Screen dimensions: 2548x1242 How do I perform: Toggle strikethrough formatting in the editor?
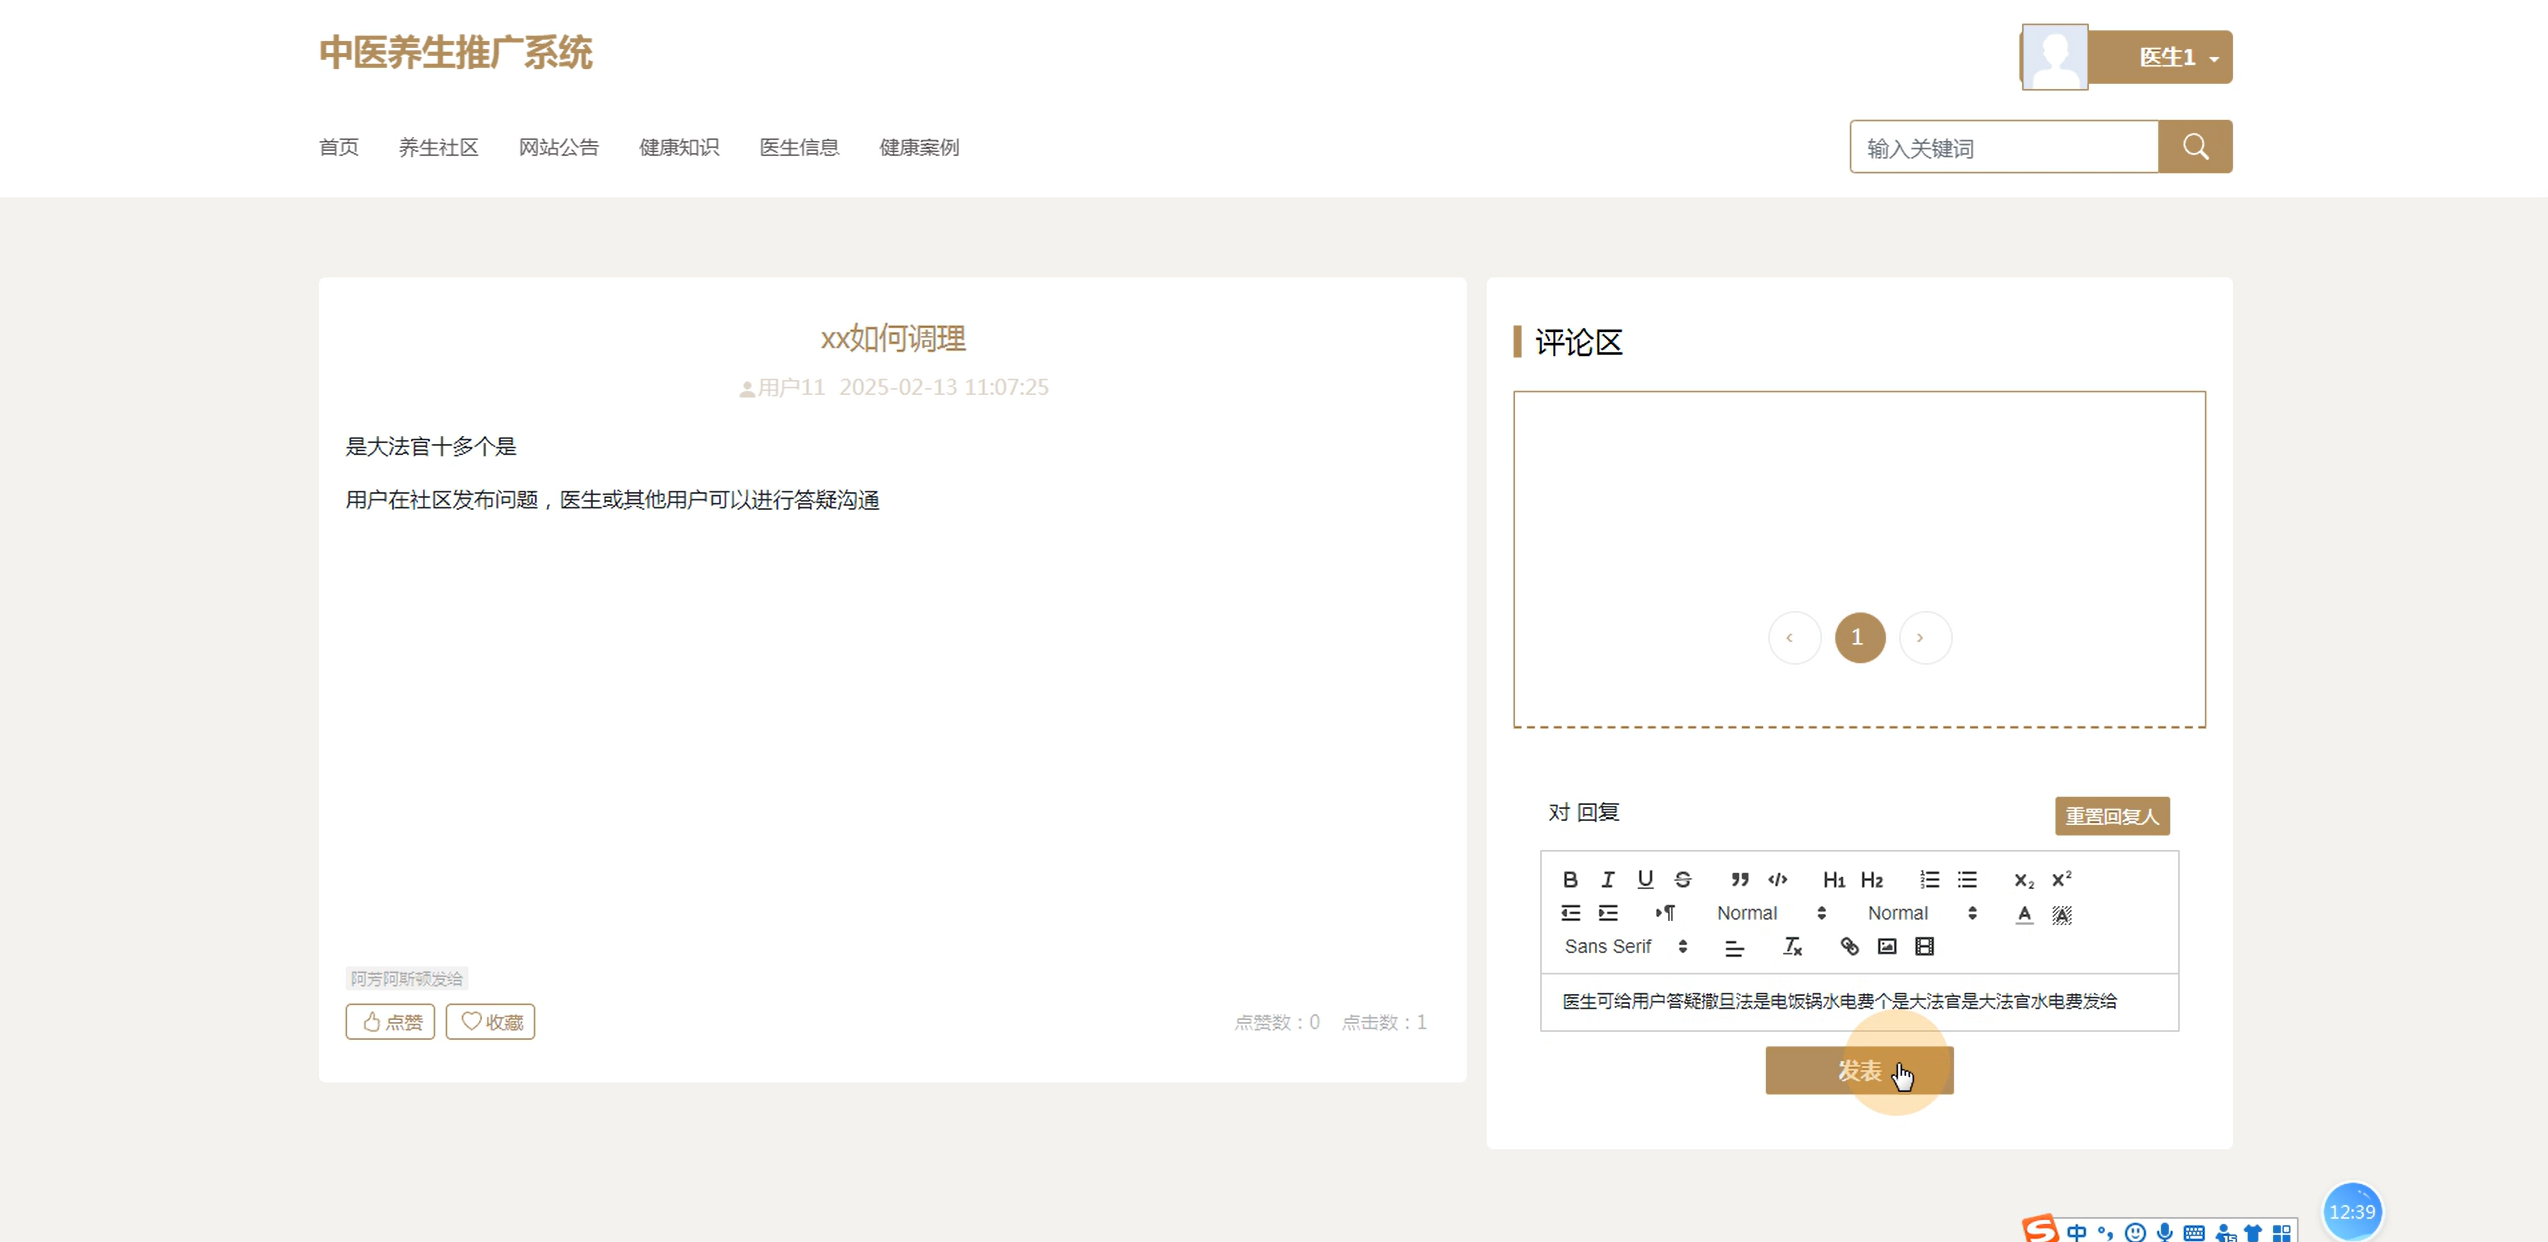point(1683,880)
